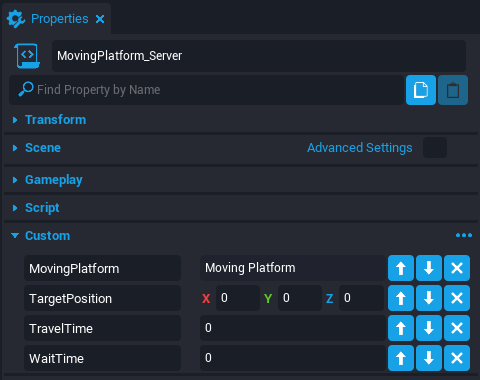Click the MovingPlatform_Server name field

click(x=259, y=56)
